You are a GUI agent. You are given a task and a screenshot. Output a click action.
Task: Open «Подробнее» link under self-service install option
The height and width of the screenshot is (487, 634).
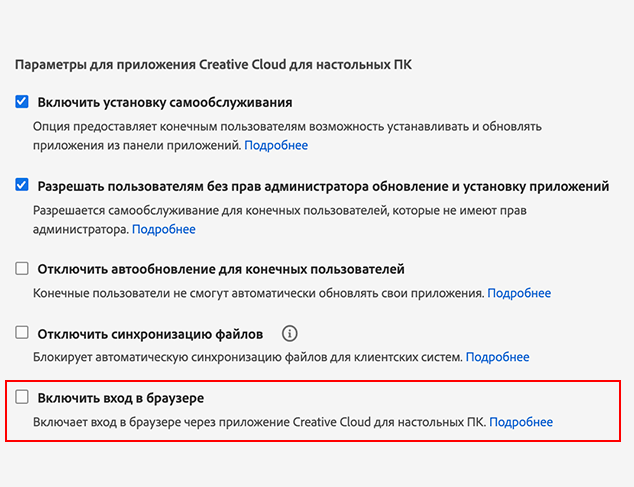click(277, 145)
